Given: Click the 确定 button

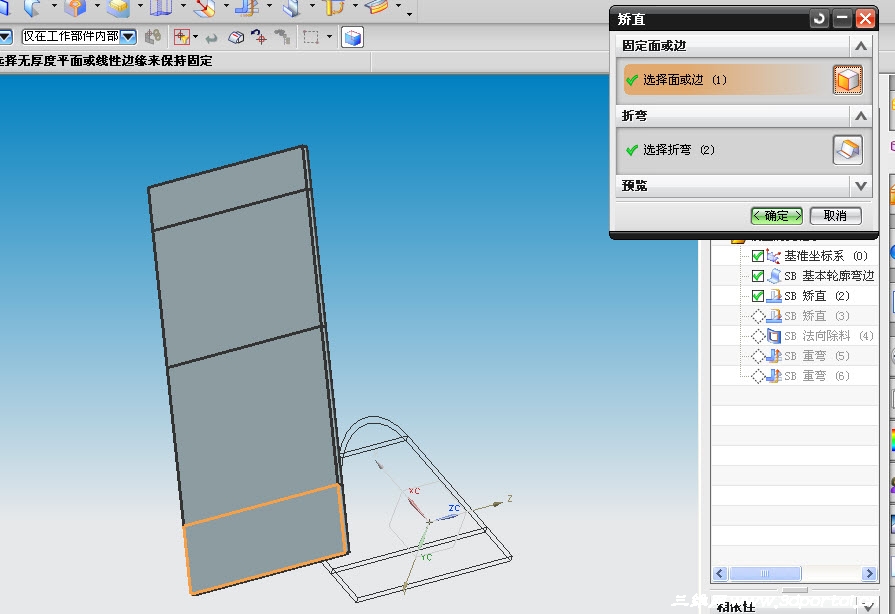Looking at the screenshot, I should coord(777,216).
